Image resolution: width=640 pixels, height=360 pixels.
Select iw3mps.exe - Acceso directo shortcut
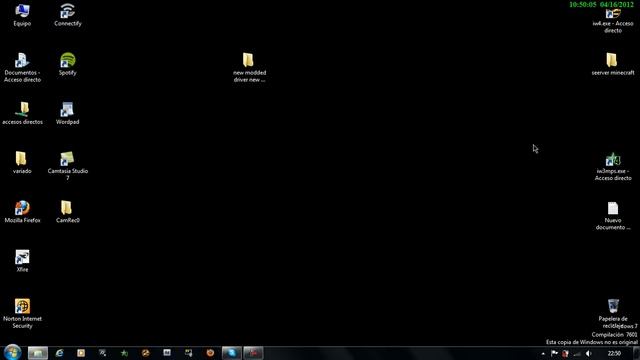[613, 166]
